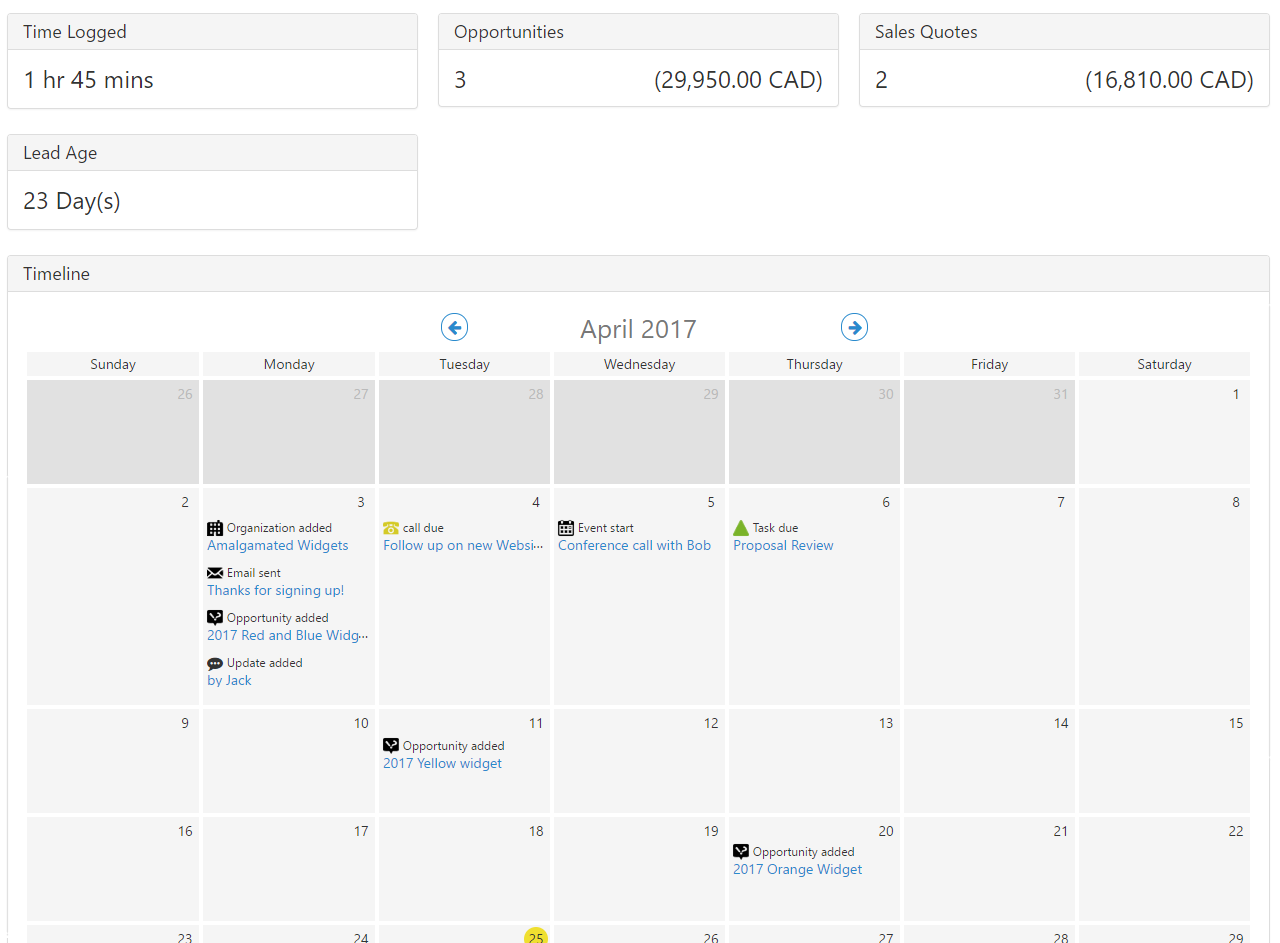Click the Opportunities panel header
The height and width of the screenshot is (943, 1280).
tap(638, 32)
